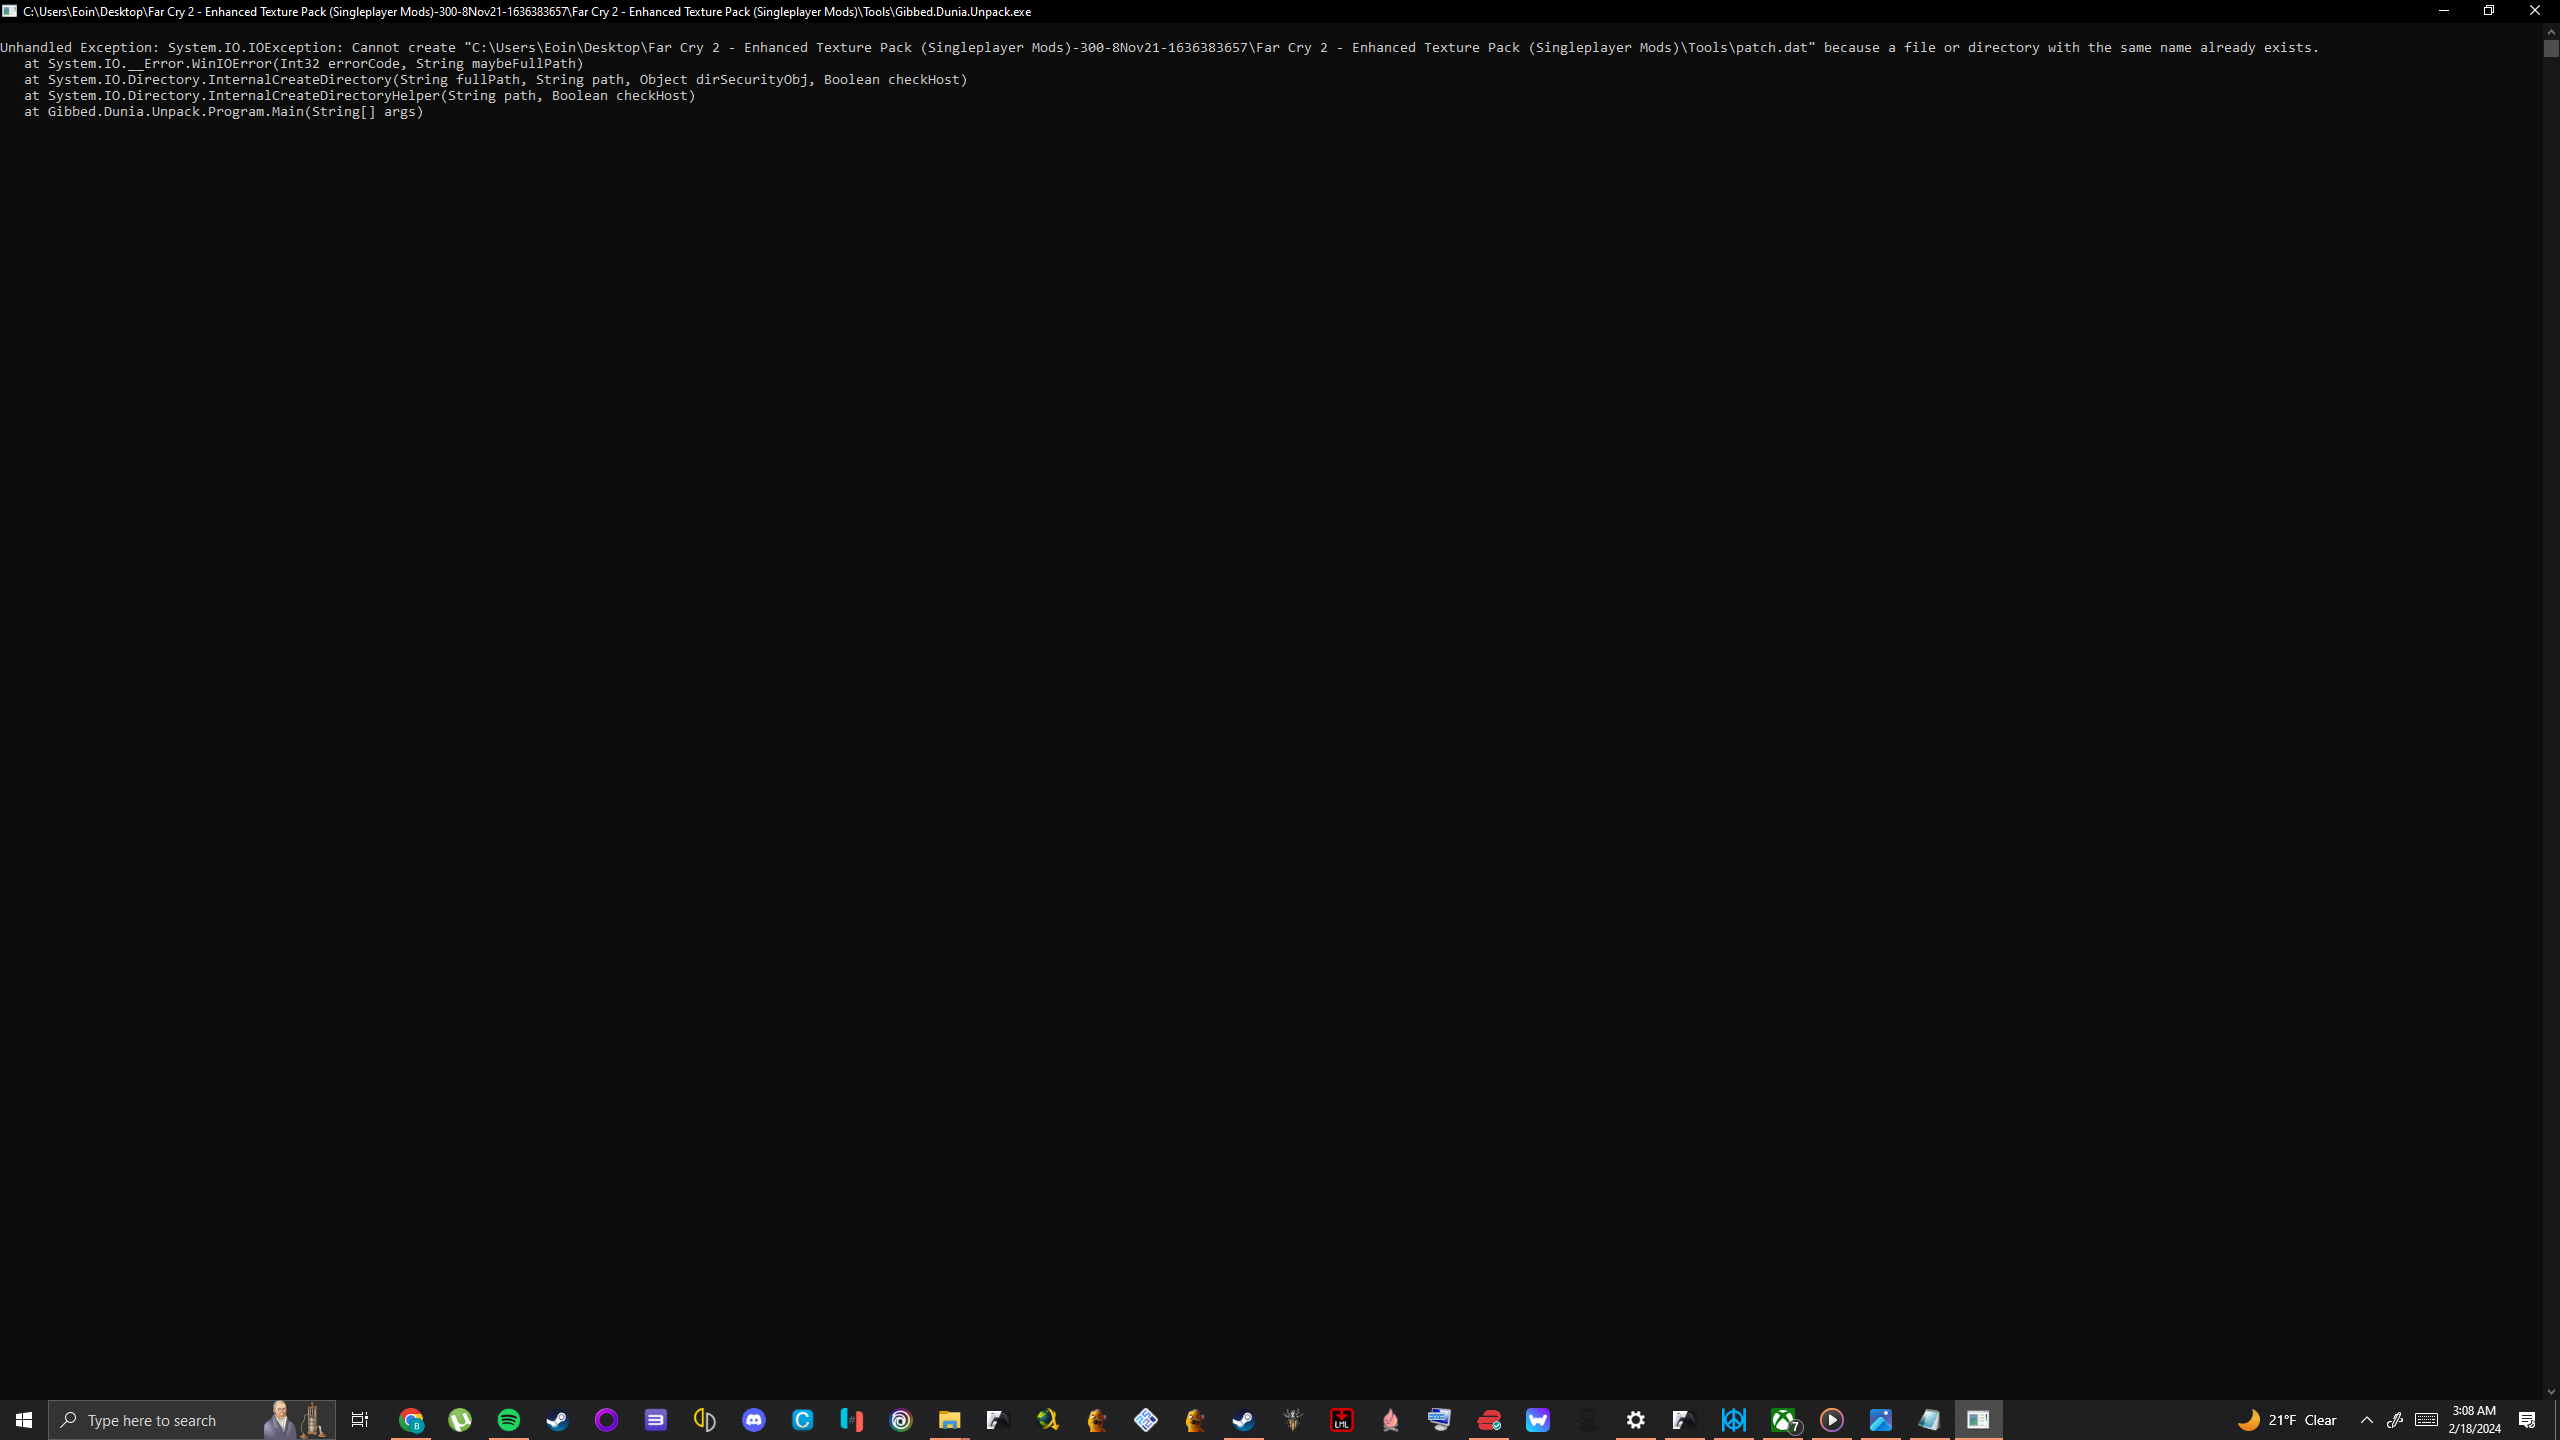Open the notification center

tap(2527, 1420)
